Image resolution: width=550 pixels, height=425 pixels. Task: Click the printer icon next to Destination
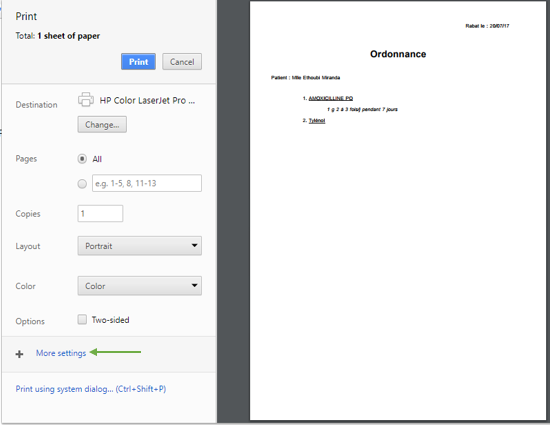click(x=86, y=100)
